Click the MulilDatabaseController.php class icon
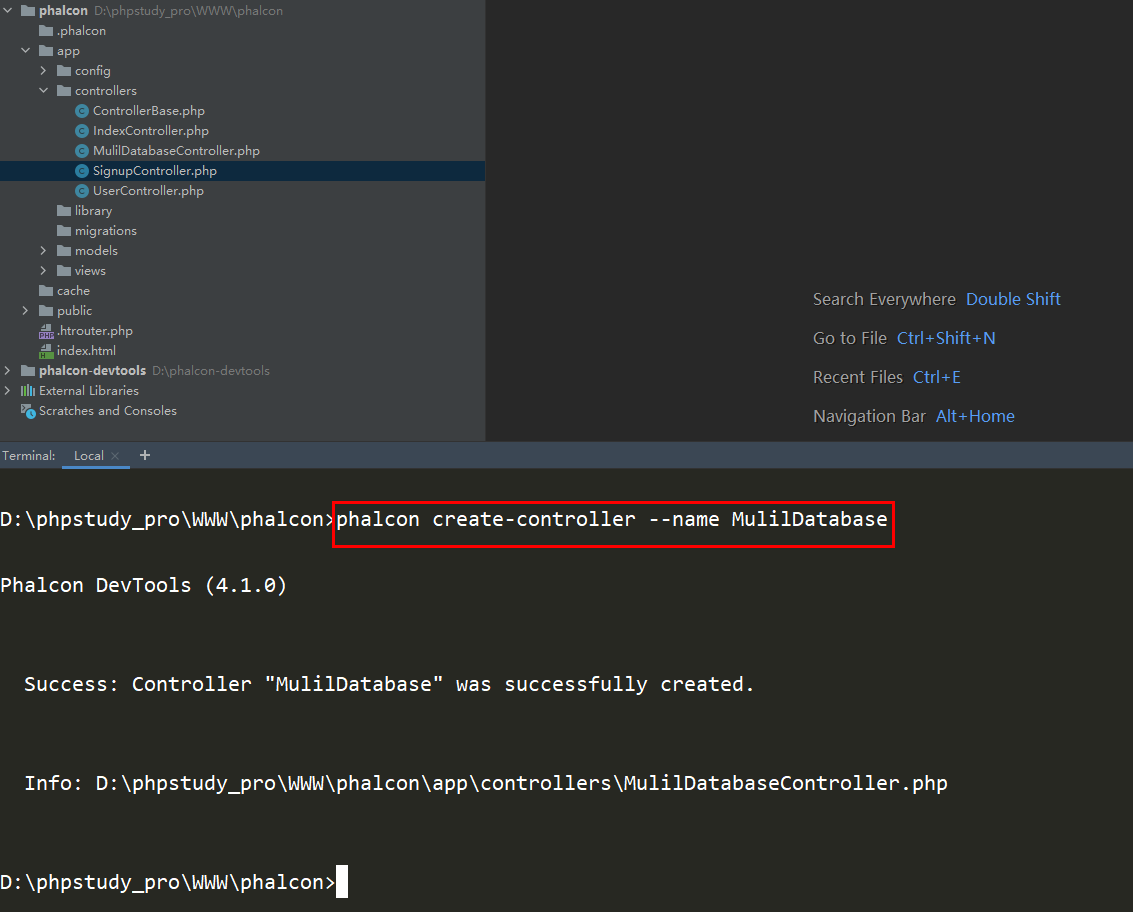Screen dimensions: 1133x912 point(82,151)
